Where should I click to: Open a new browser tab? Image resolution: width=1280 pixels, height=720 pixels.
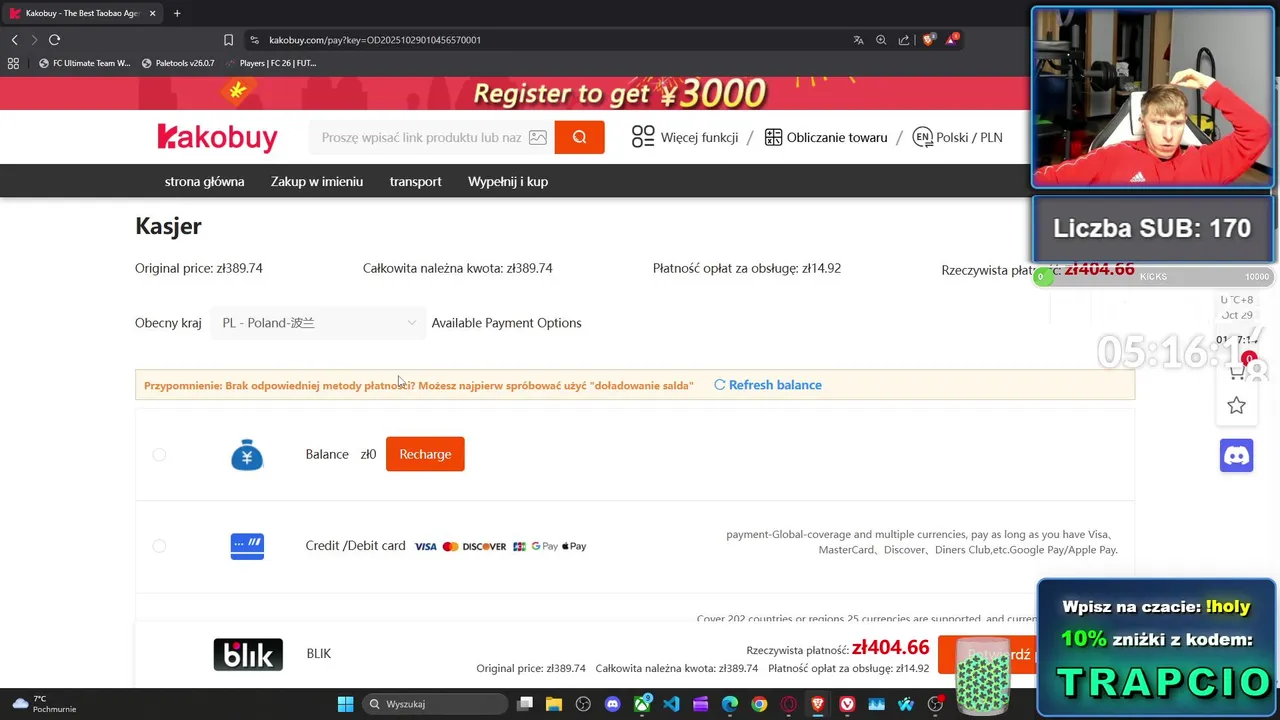click(x=177, y=13)
